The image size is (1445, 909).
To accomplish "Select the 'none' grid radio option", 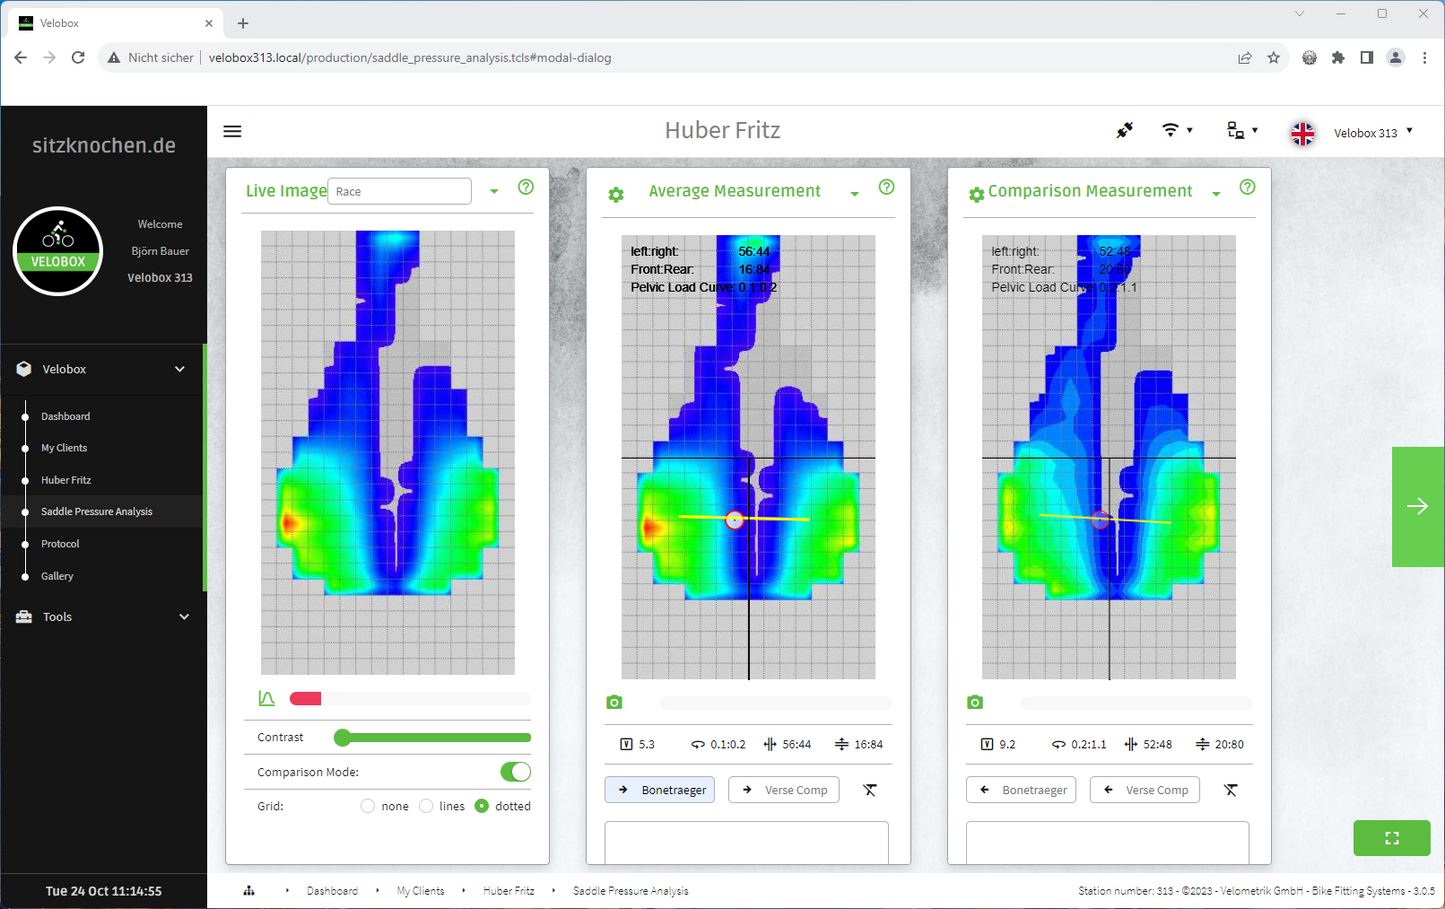I will point(368,806).
